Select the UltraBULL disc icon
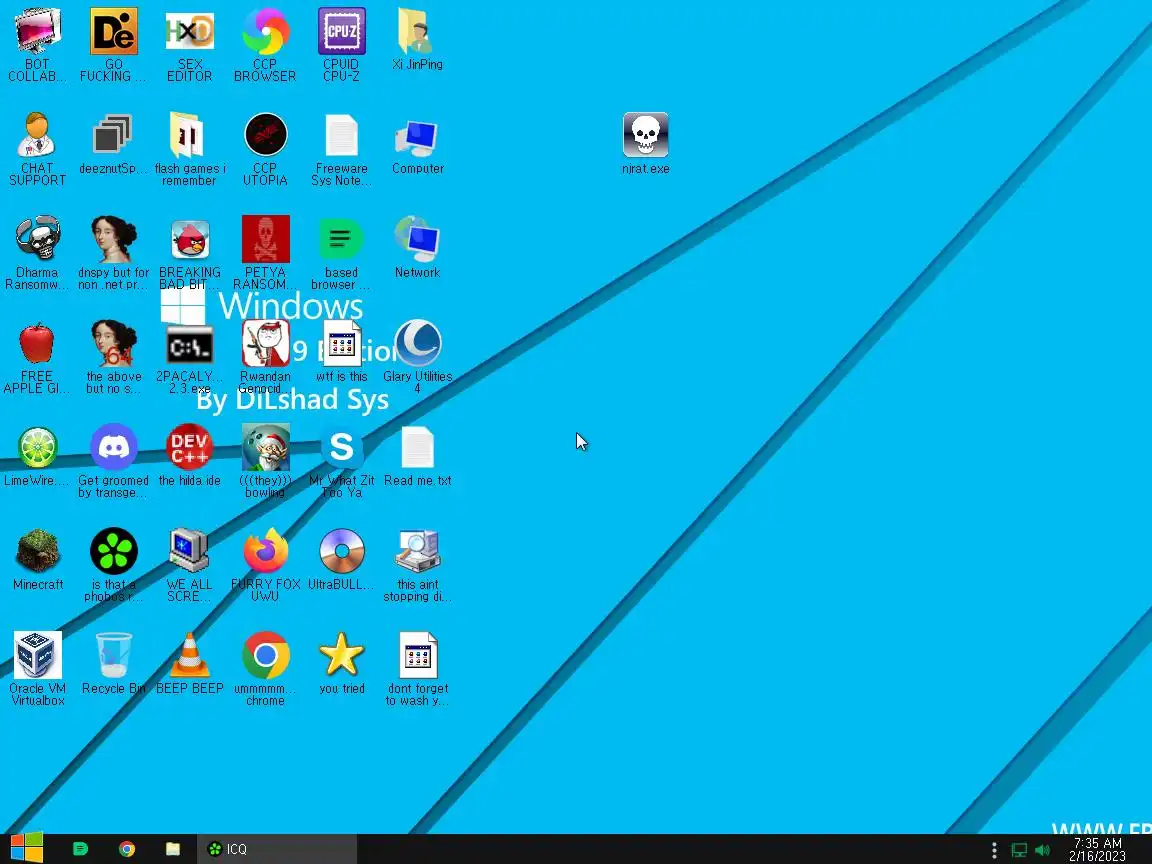 pyautogui.click(x=342, y=551)
